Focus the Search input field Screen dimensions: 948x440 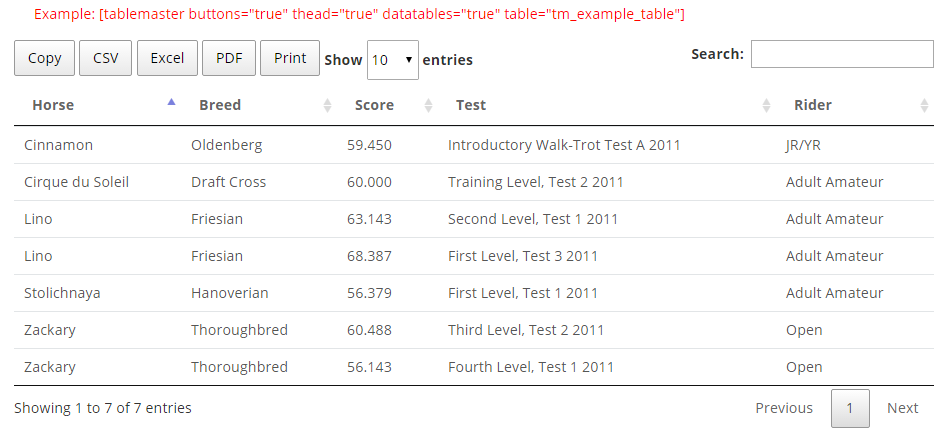[842, 54]
